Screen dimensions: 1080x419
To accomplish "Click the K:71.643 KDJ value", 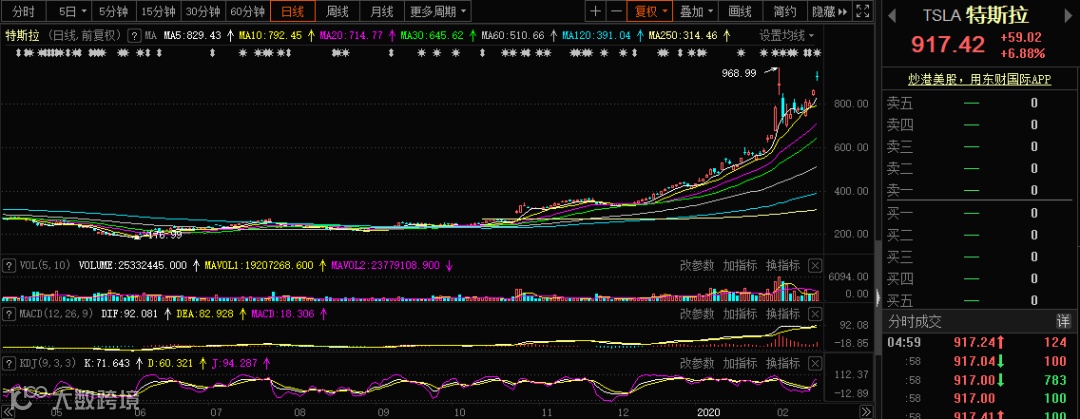I will 107,362.
